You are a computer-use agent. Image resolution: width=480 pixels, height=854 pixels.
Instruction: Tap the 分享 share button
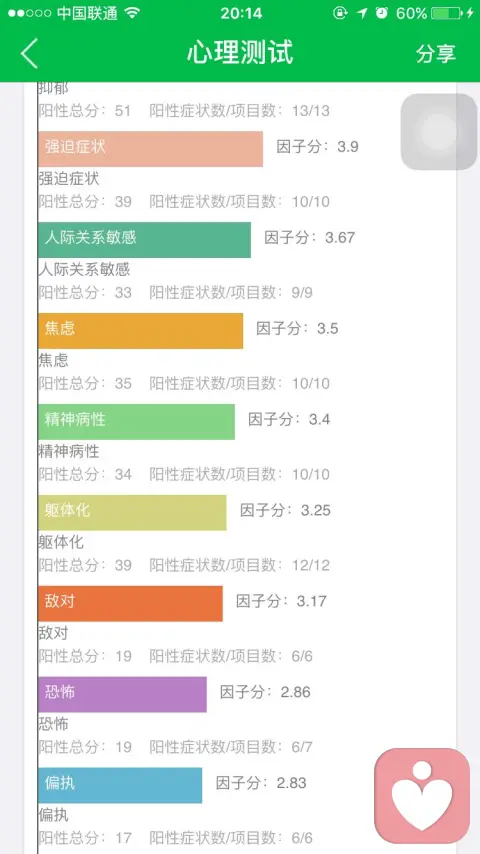tap(435, 53)
